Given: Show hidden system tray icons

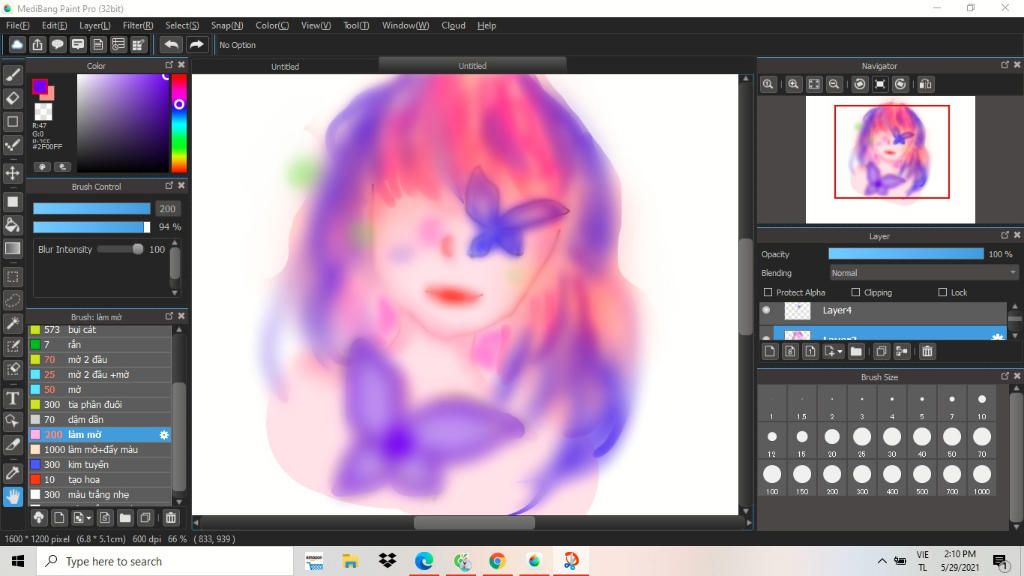Looking at the screenshot, I should tap(882, 561).
